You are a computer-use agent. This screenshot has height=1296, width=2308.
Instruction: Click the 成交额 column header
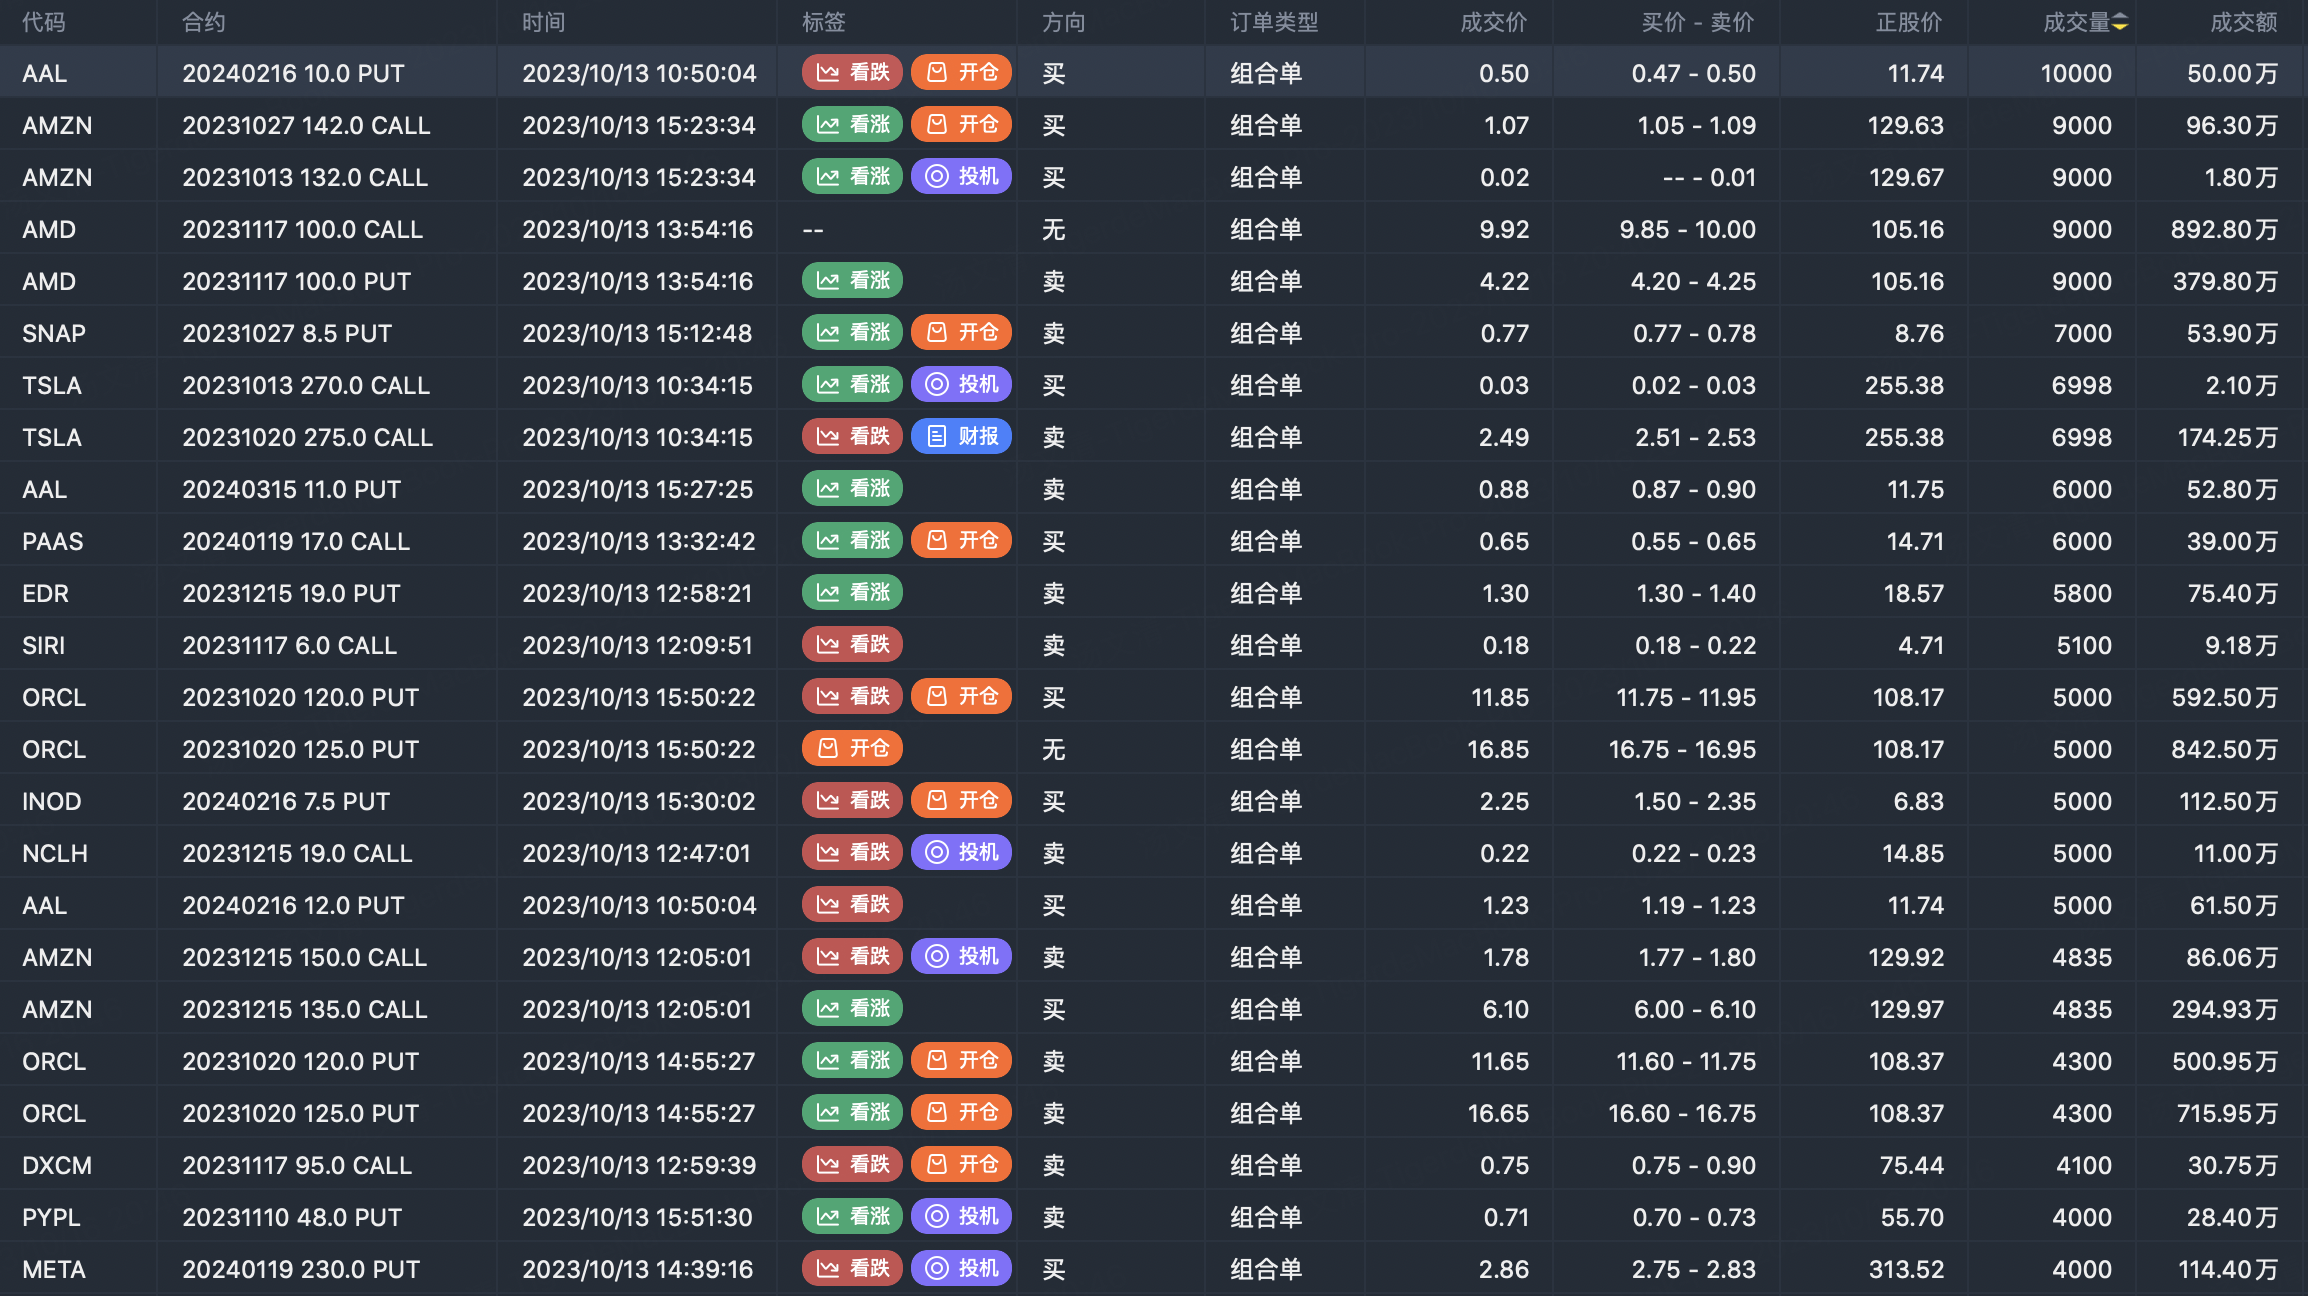(x=2244, y=22)
